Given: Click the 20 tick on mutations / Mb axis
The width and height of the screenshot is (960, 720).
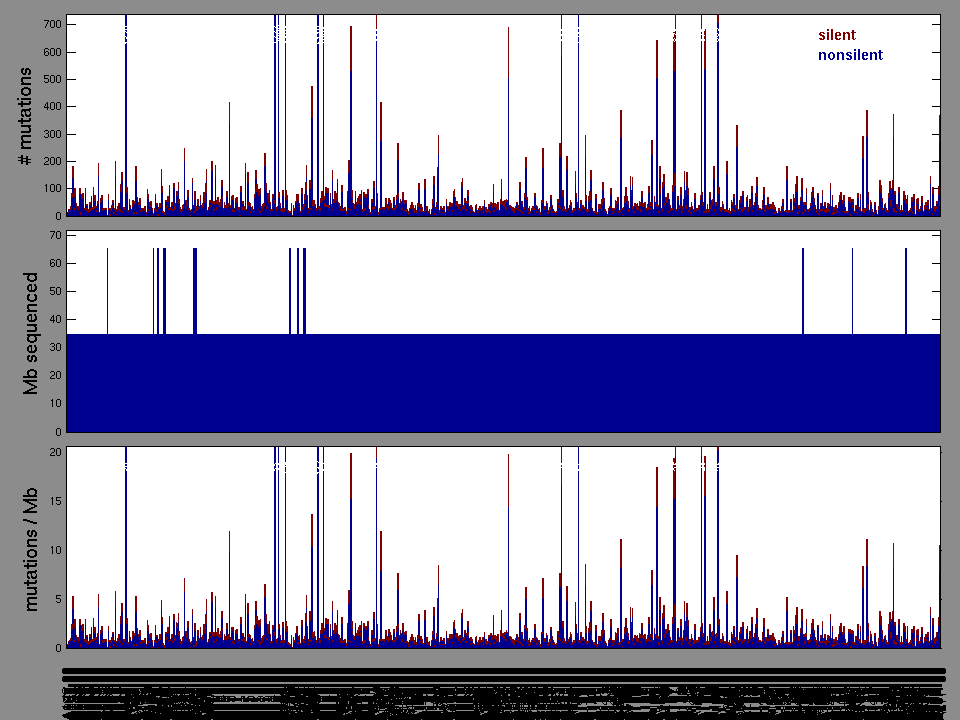Looking at the screenshot, I should pyautogui.click(x=55, y=452).
